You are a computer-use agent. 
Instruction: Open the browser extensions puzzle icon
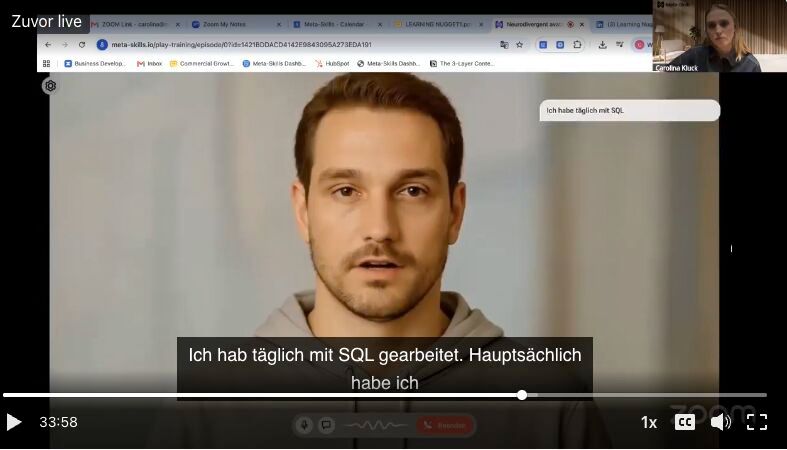point(577,45)
